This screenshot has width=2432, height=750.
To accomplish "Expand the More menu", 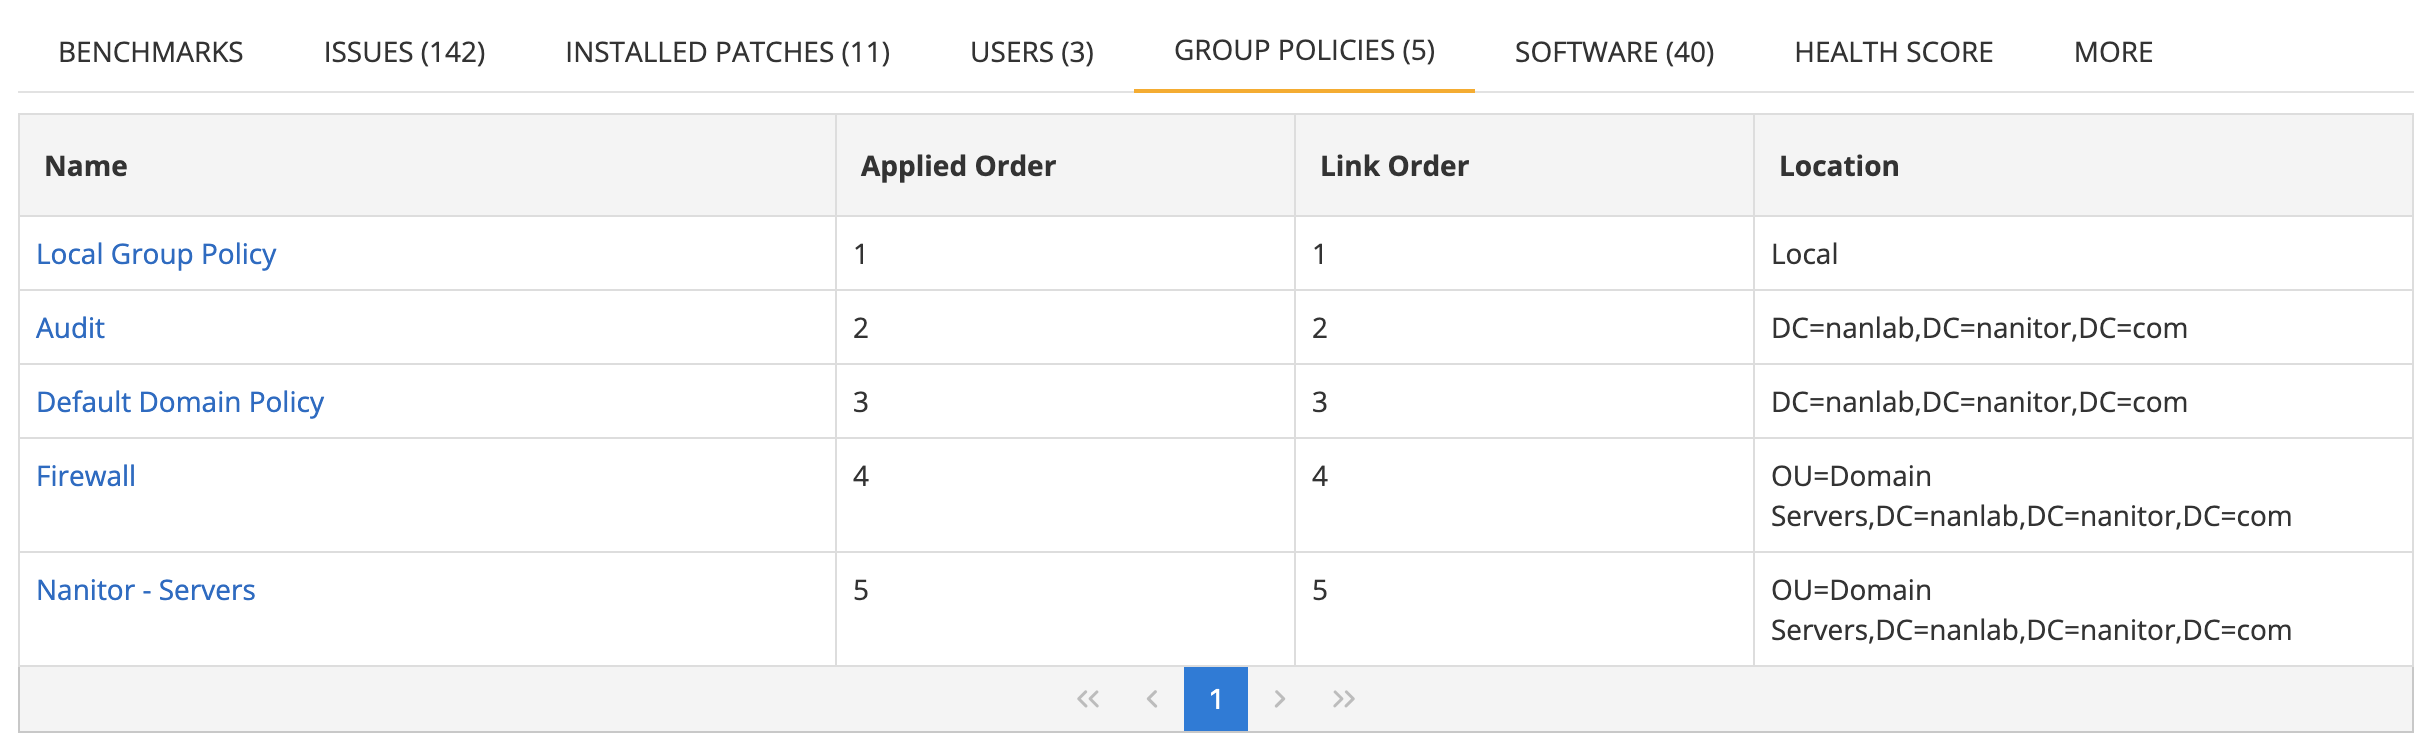I will click(x=2113, y=52).
